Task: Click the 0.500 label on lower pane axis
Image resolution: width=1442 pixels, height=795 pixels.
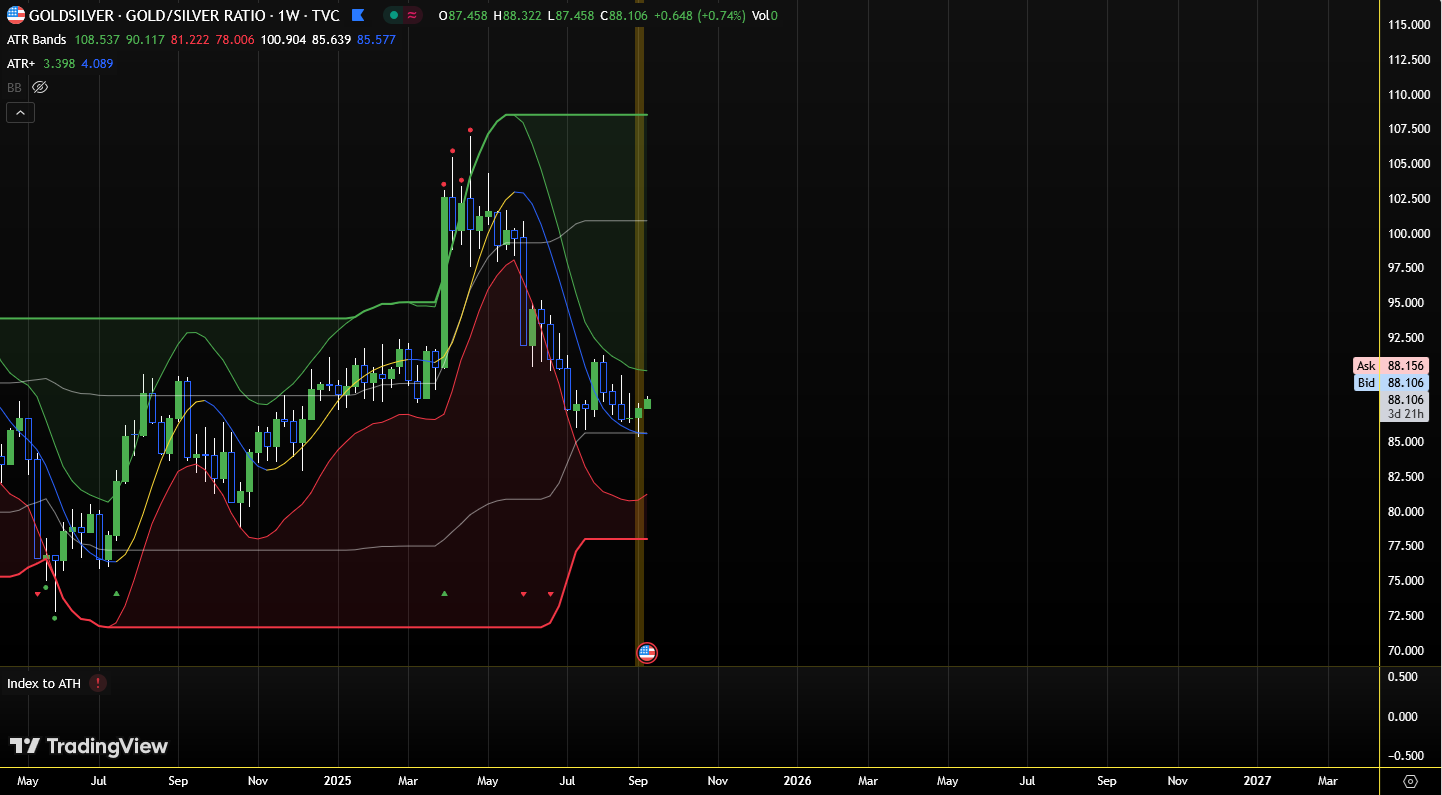Action: pyautogui.click(x=1404, y=676)
